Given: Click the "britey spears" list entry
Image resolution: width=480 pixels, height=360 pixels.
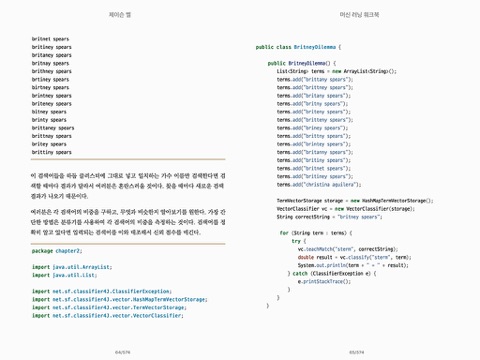Looking at the screenshot, I should (x=49, y=144).
